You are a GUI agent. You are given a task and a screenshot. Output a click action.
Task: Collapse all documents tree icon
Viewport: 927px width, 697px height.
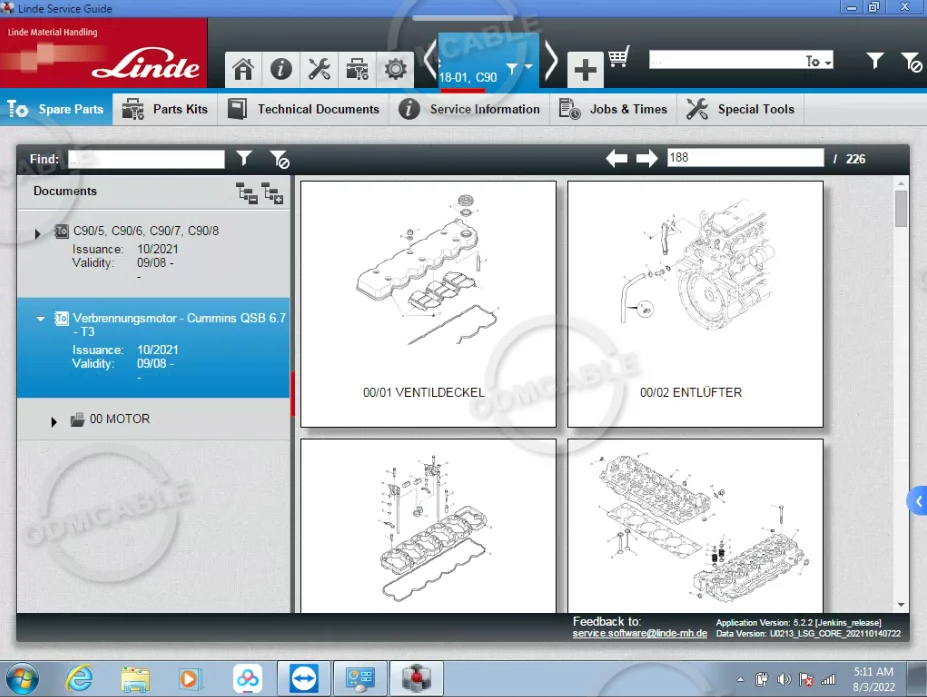[x=247, y=193]
